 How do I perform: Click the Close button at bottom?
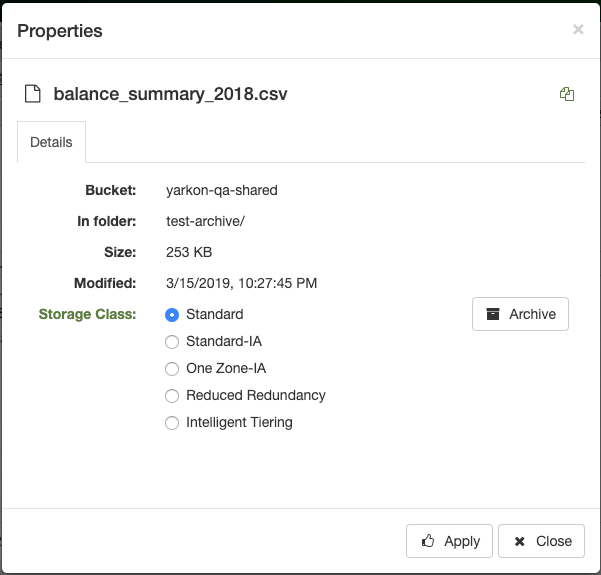click(x=541, y=541)
